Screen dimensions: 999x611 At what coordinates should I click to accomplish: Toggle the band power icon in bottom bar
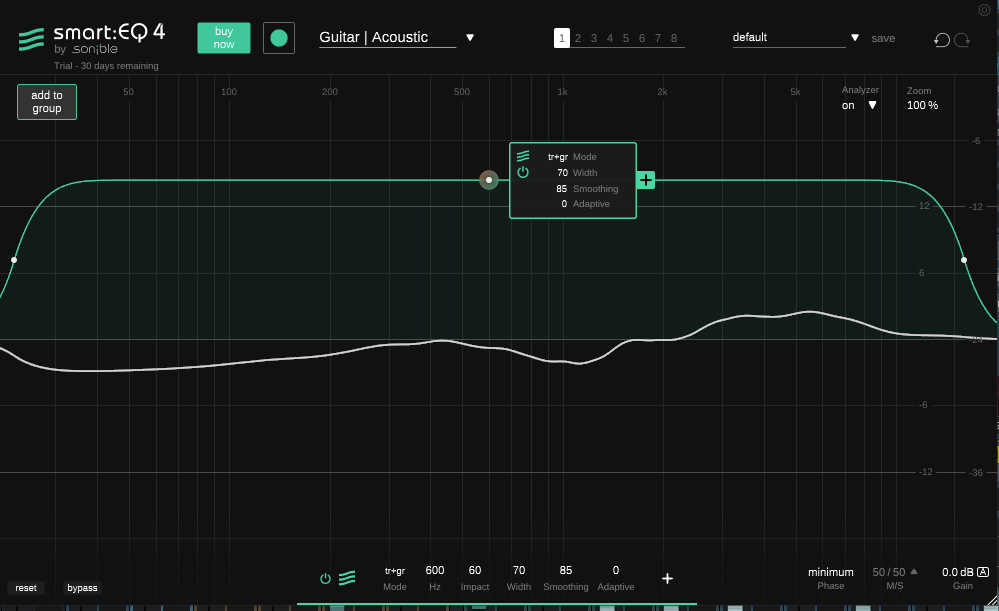point(325,578)
